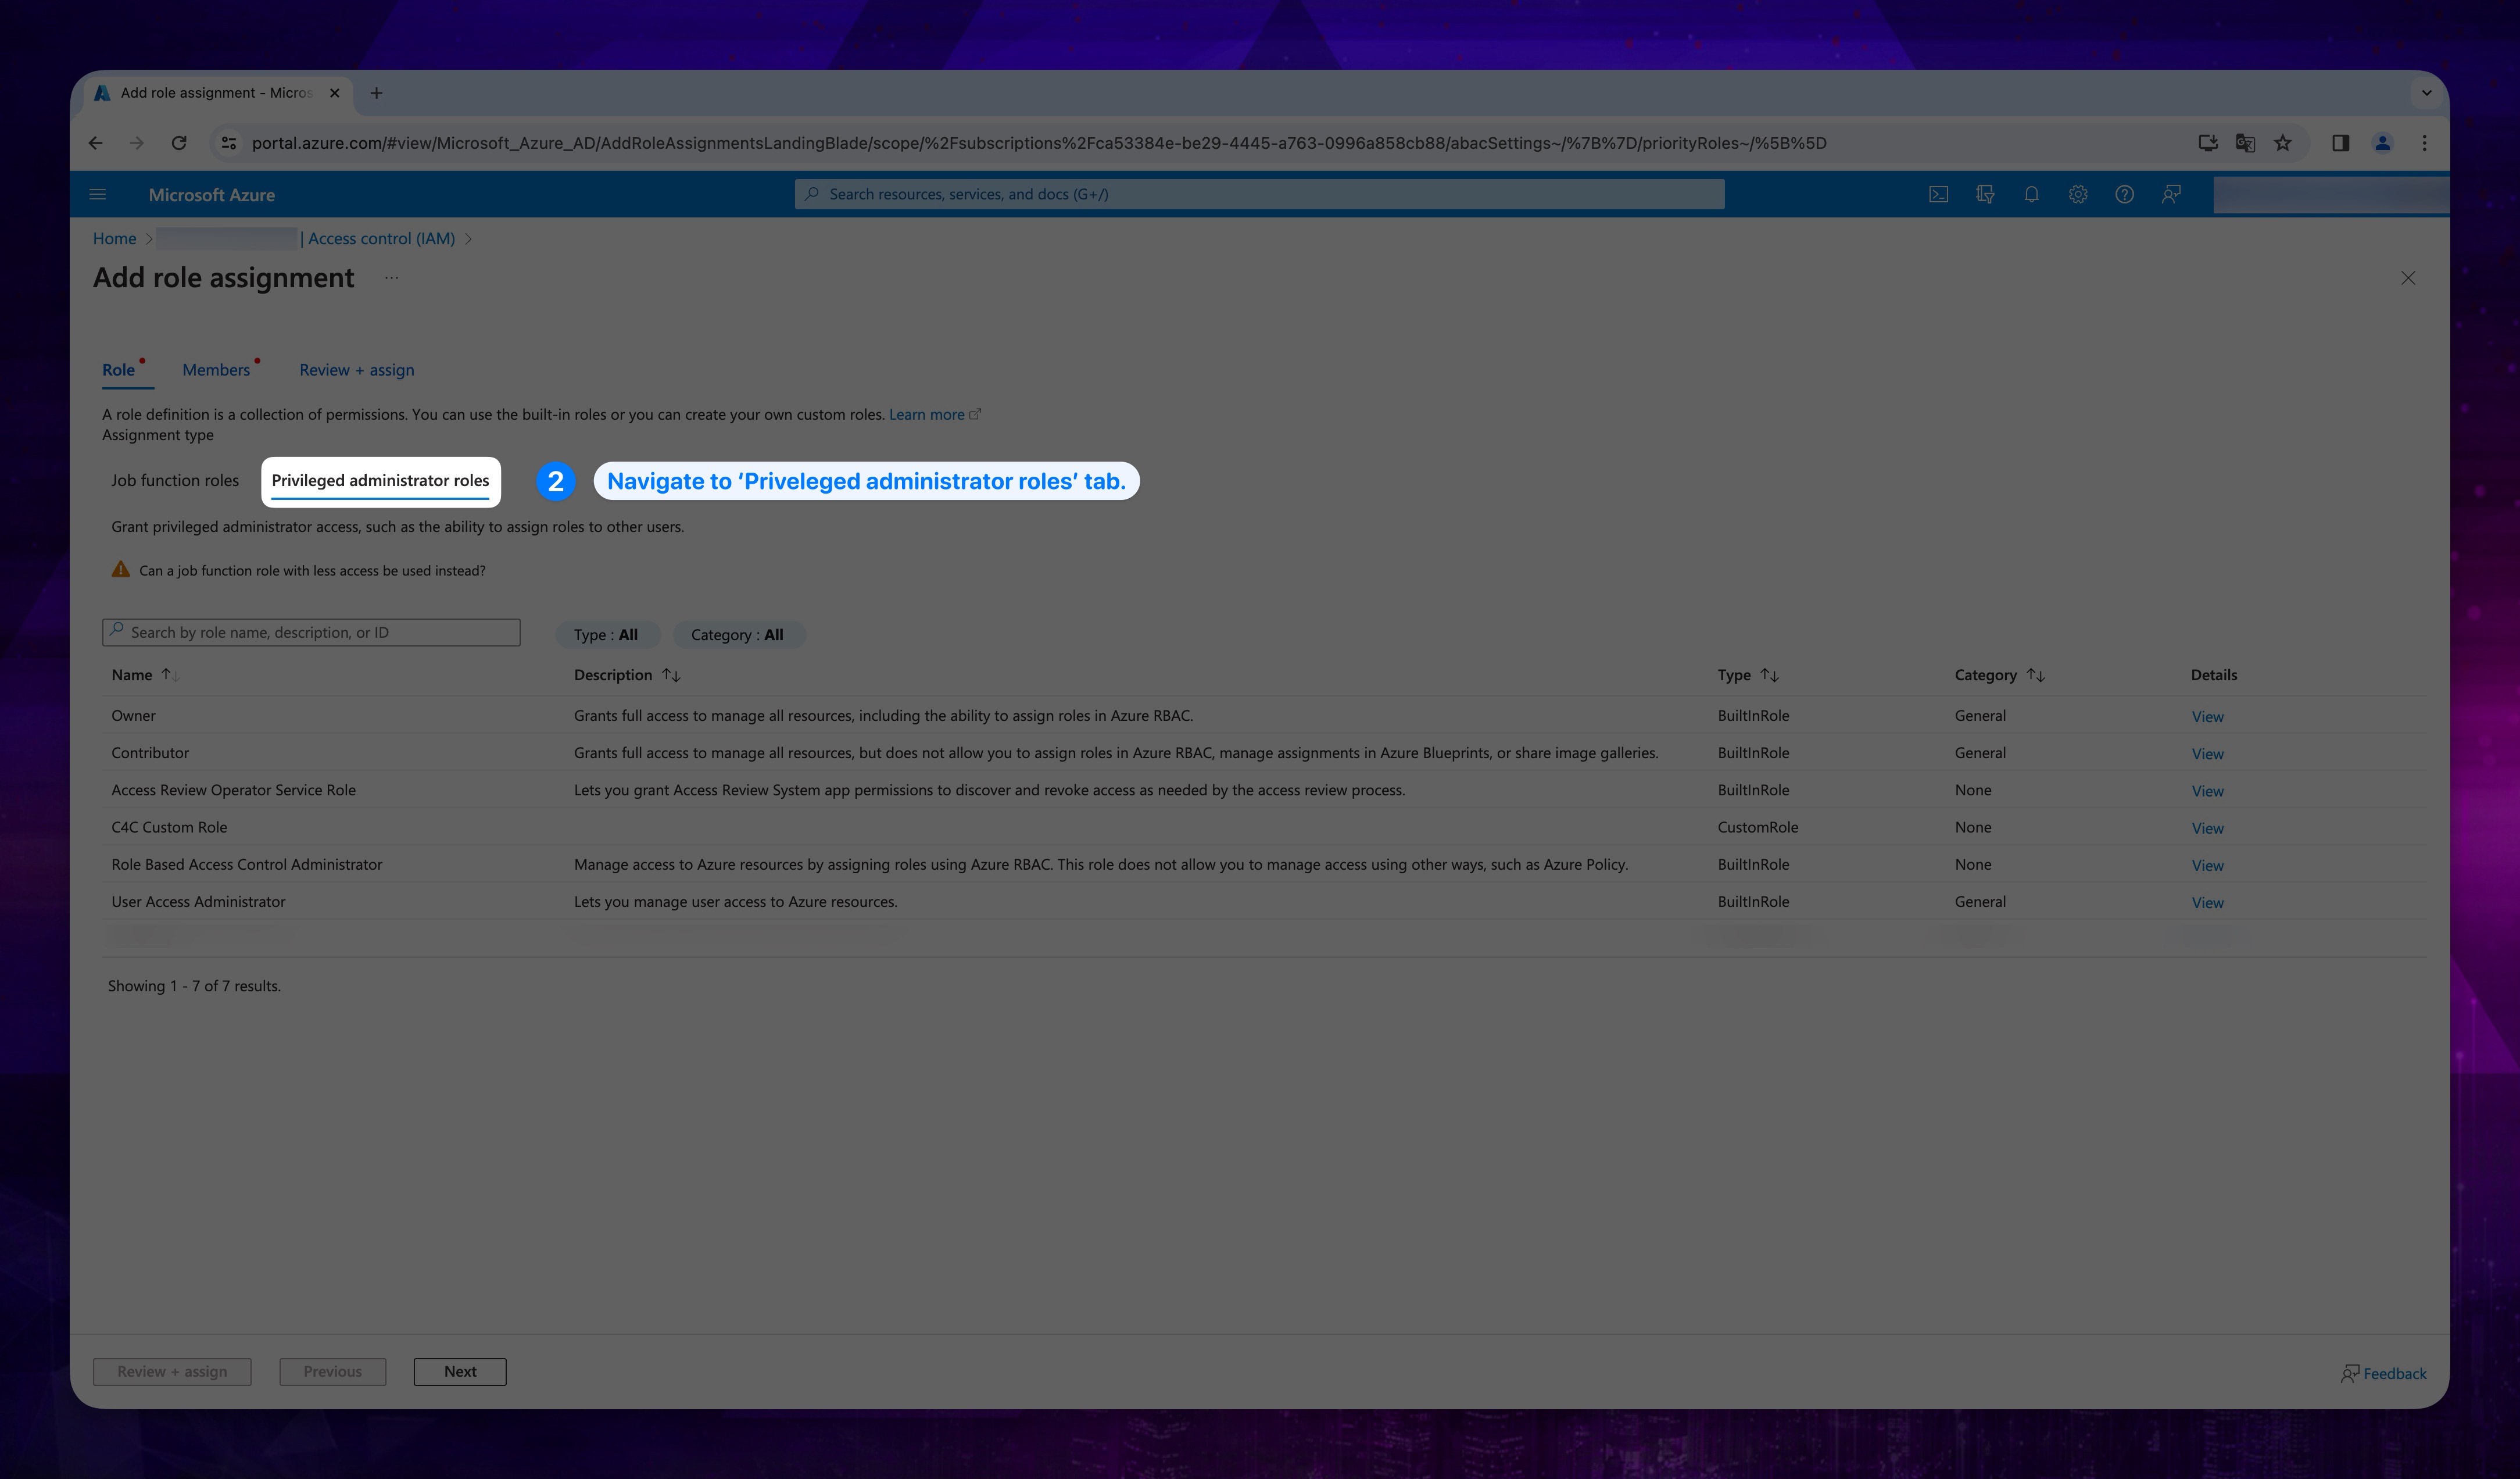The width and height of the screenshot is (2520, 1479).
Task: Go back using the browser back arrow
Action: tap(95, 143)
